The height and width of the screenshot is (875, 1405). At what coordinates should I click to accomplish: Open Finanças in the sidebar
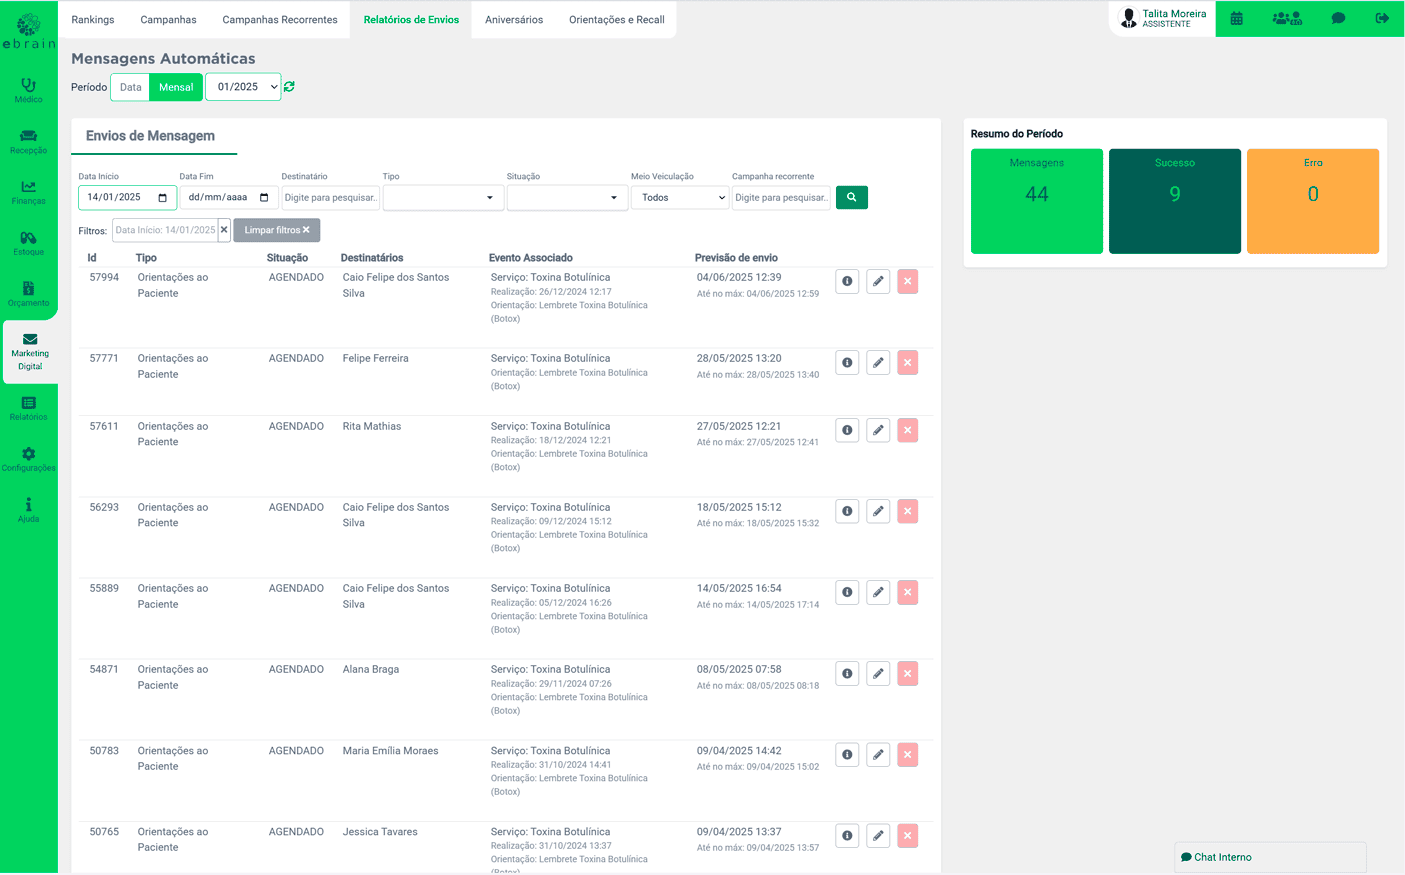tap(28, 192)
